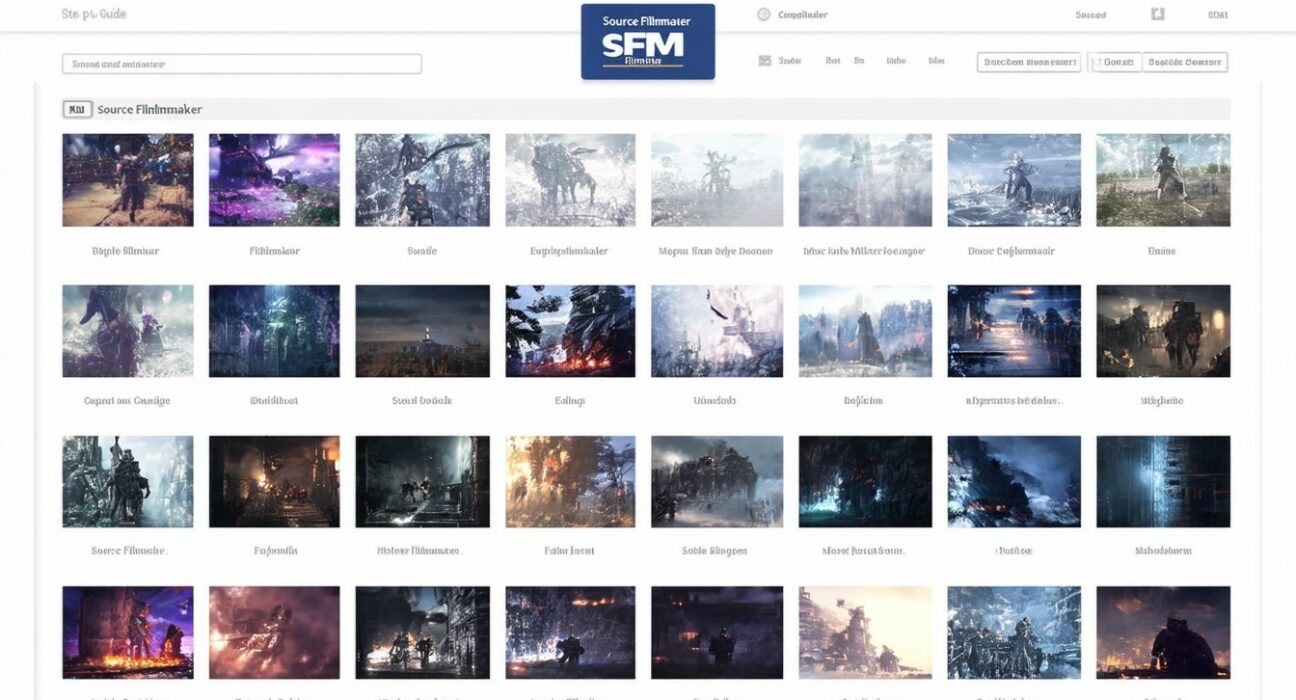Open the top-left header guide link

[x=94, y=15]
